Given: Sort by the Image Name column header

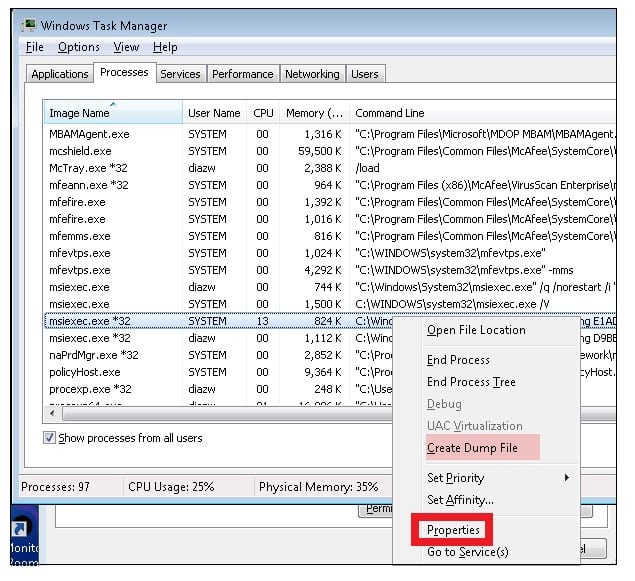Looking at the screenshot, I should point(113,113).
